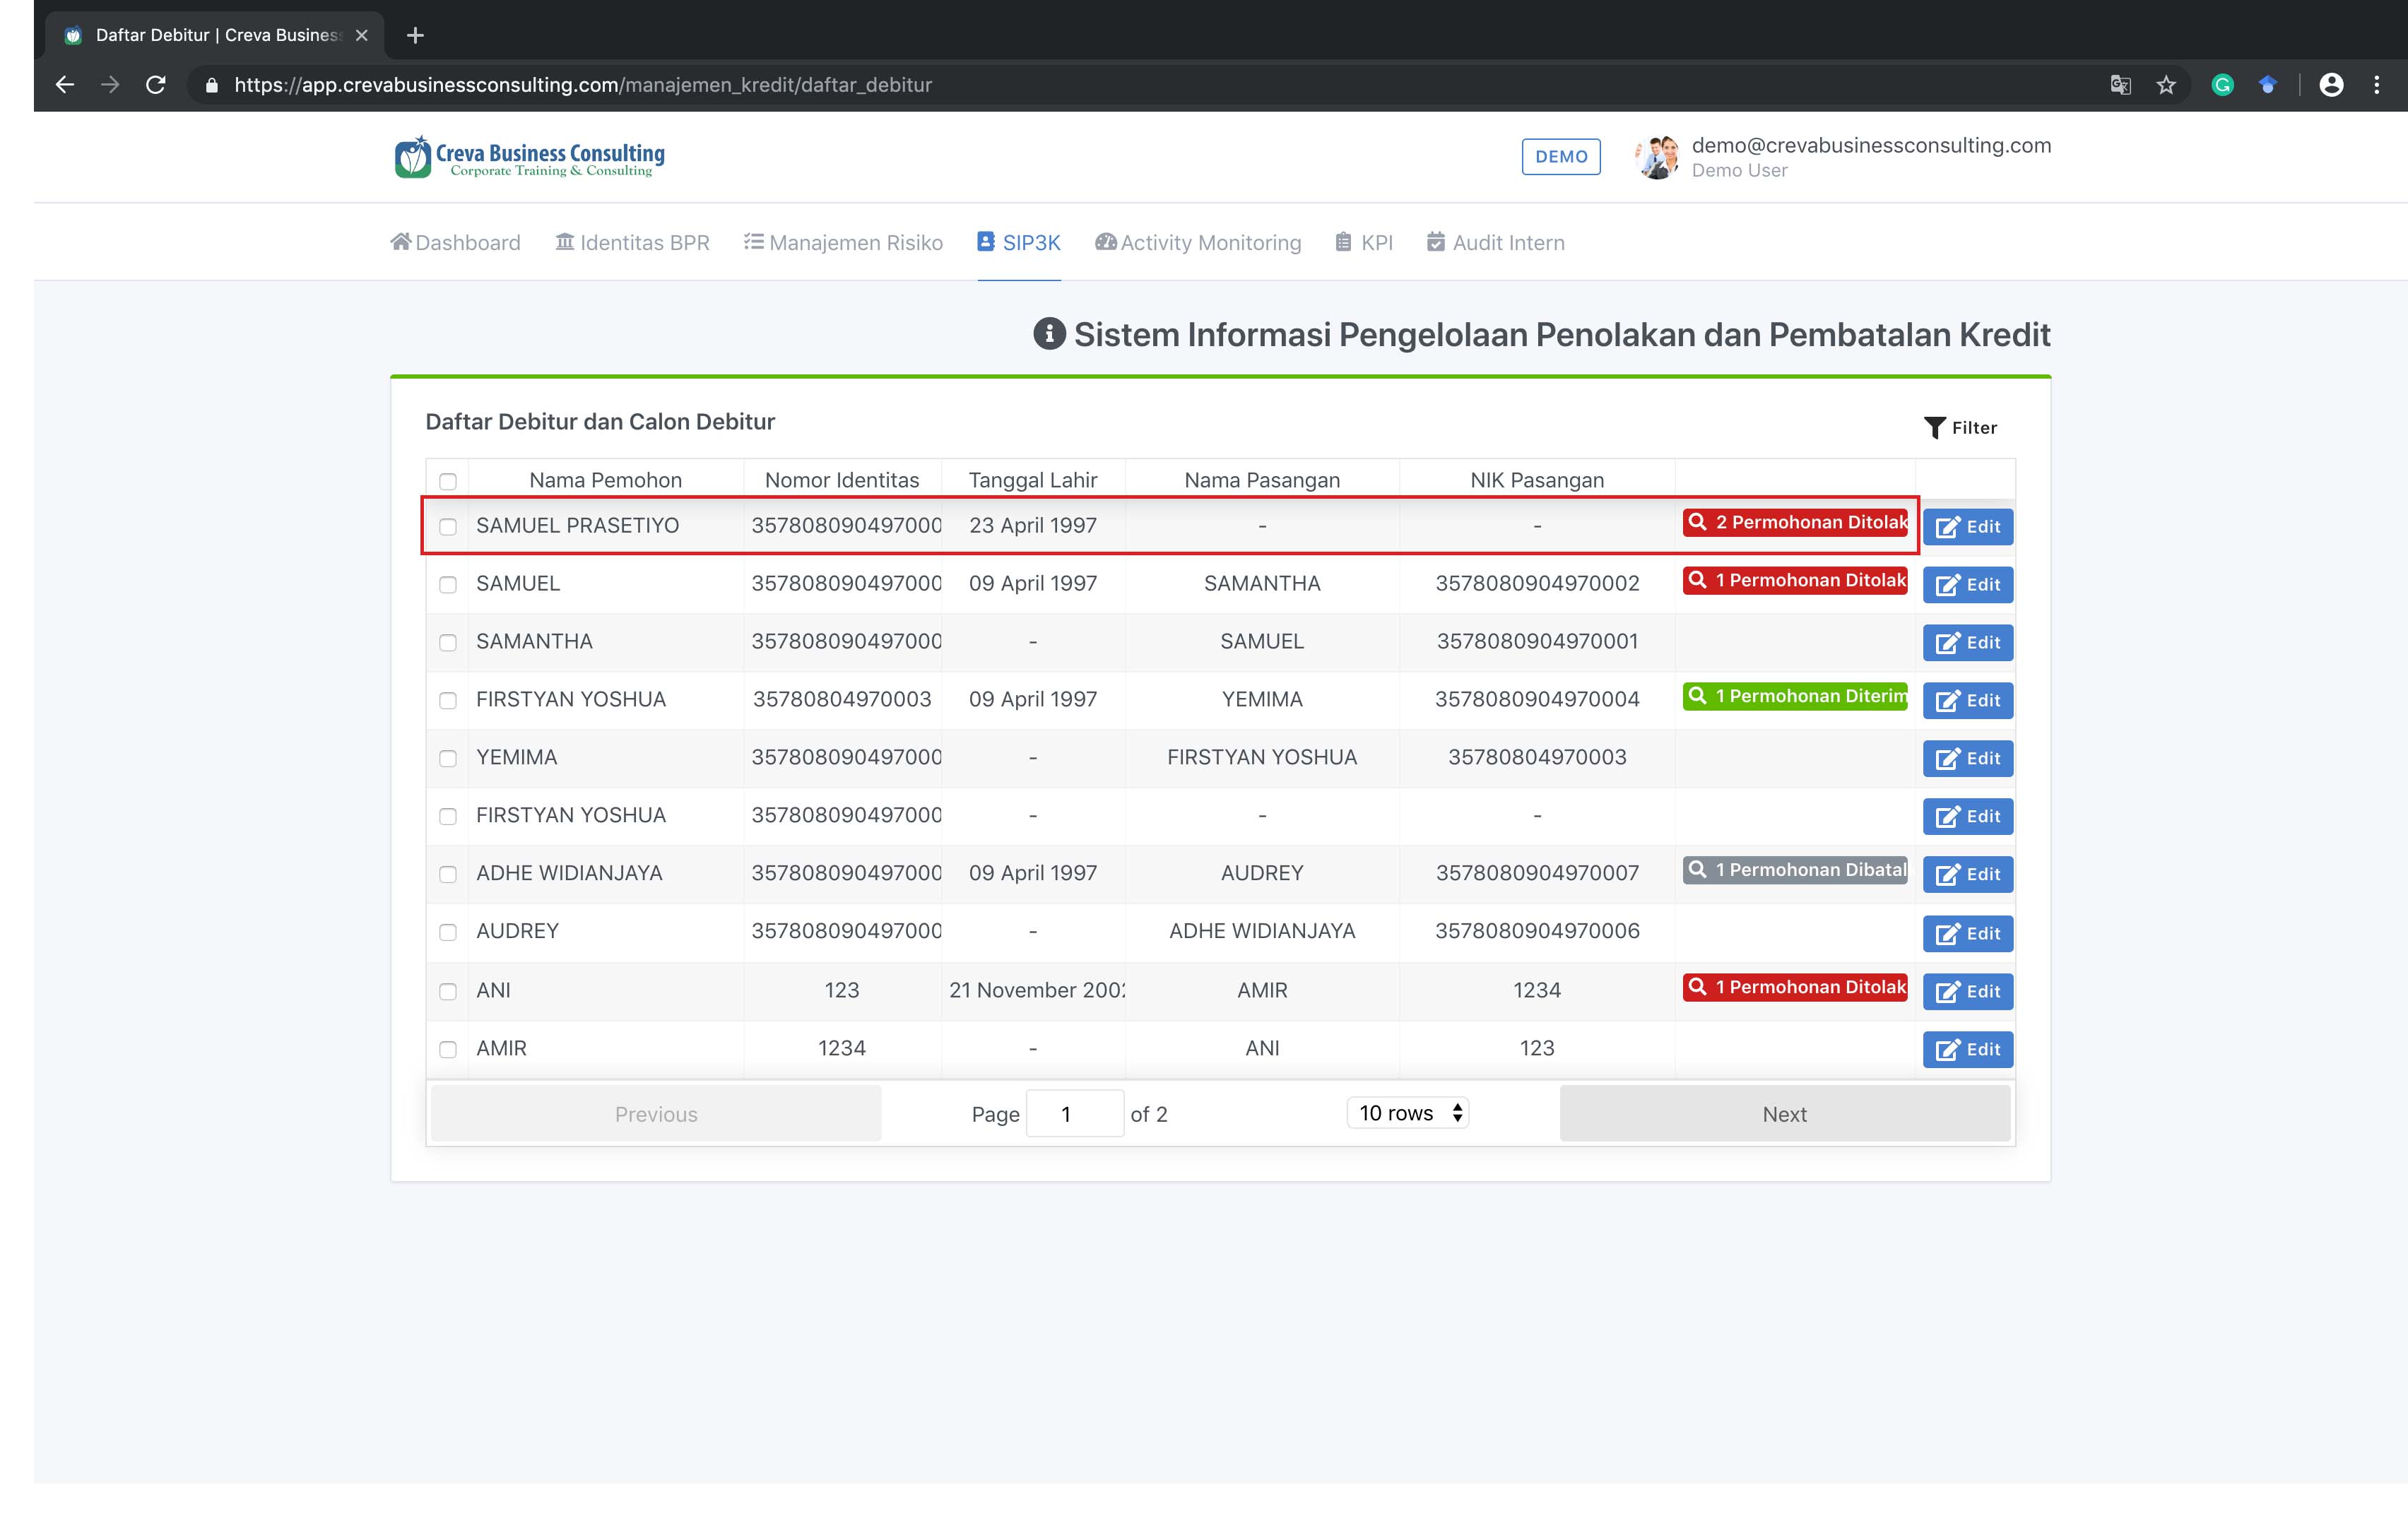
Task: Edit the YEMIMA record
Action: (x=1967, y=759)
